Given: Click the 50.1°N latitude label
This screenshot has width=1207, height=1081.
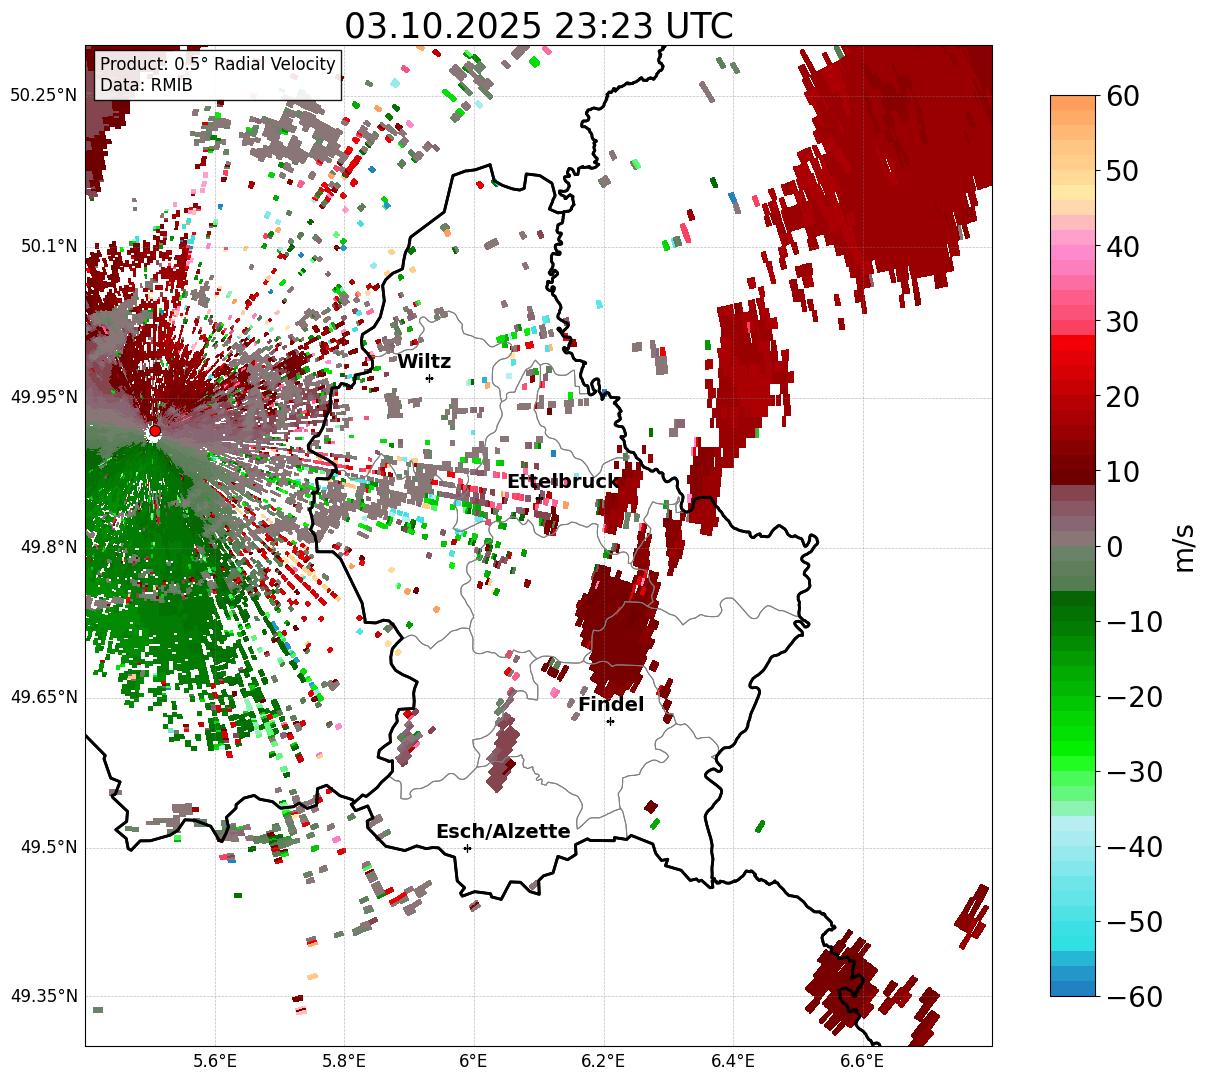Looking at the screenshot, I should tap(48, 246).
